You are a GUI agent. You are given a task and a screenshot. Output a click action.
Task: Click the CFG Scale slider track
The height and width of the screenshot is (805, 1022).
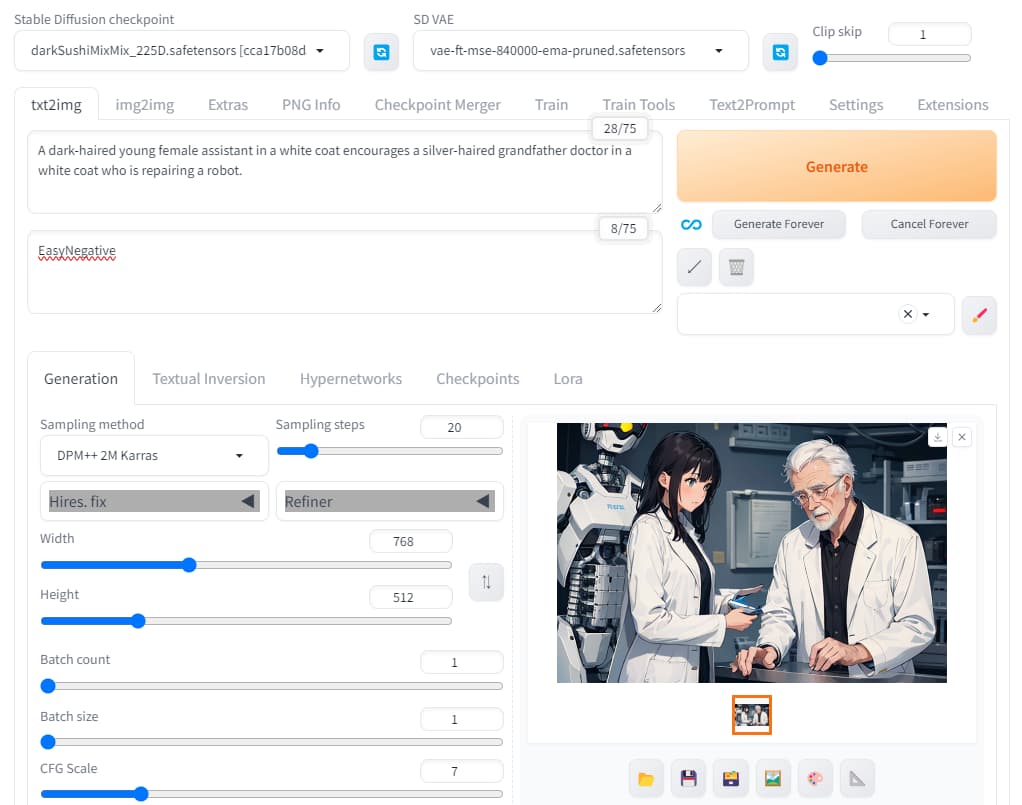tap(300, 794)
